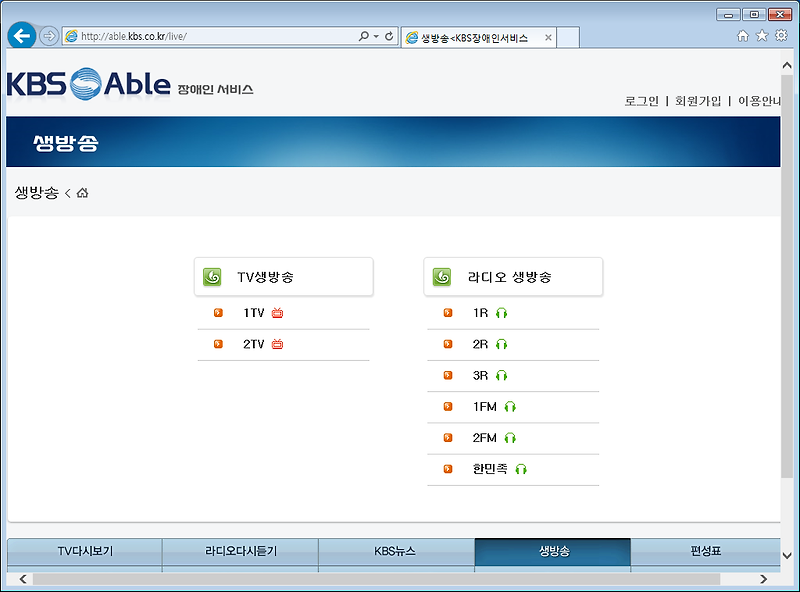Open the 2TV live link
Screen dimensions: 800x592
tap(254, 344)
